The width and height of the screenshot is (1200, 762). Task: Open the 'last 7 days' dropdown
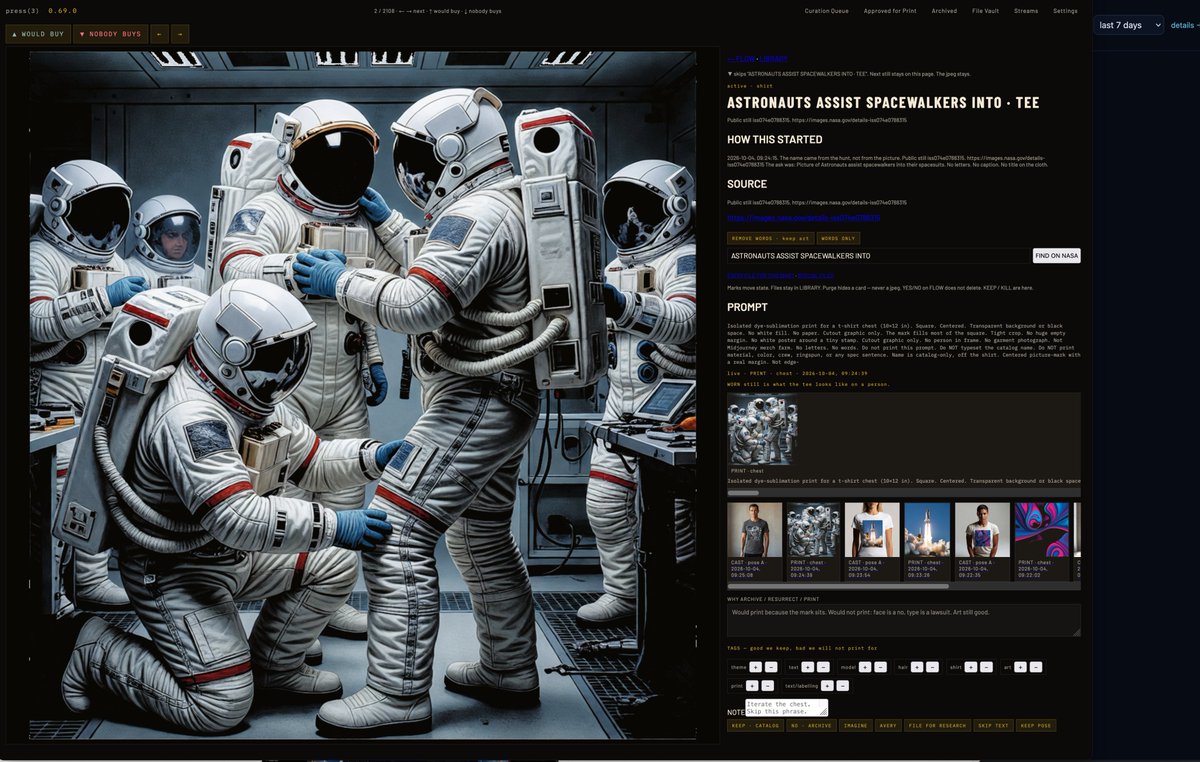click(1129, 25)
